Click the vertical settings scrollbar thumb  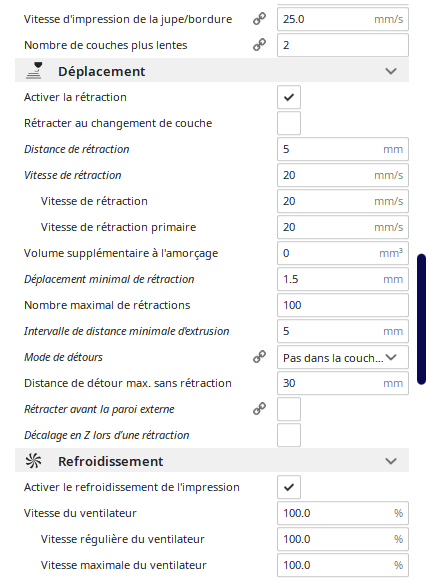pos(421,319)
